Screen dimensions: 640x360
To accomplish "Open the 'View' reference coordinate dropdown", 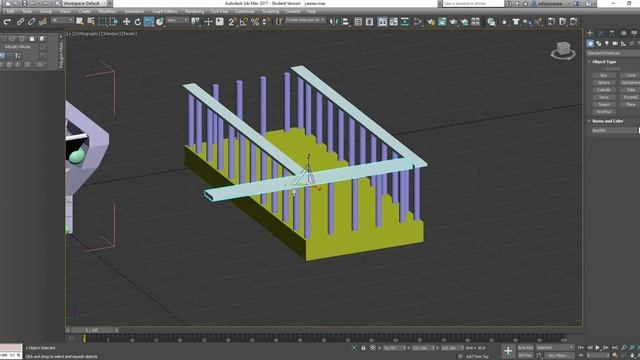I will pyautogui.click(x=178, y=20).
